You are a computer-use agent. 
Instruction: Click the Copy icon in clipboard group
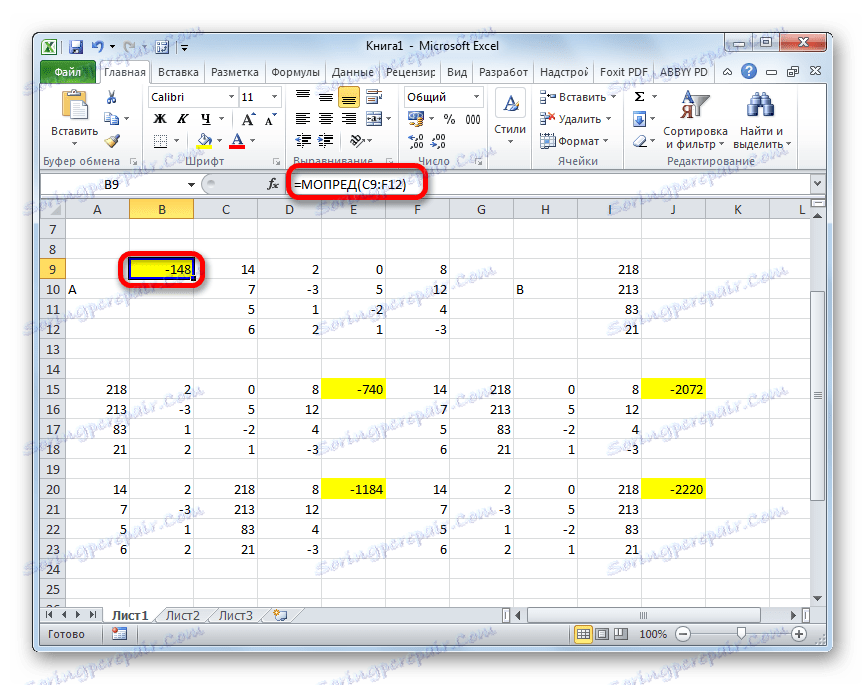[111, 119]
